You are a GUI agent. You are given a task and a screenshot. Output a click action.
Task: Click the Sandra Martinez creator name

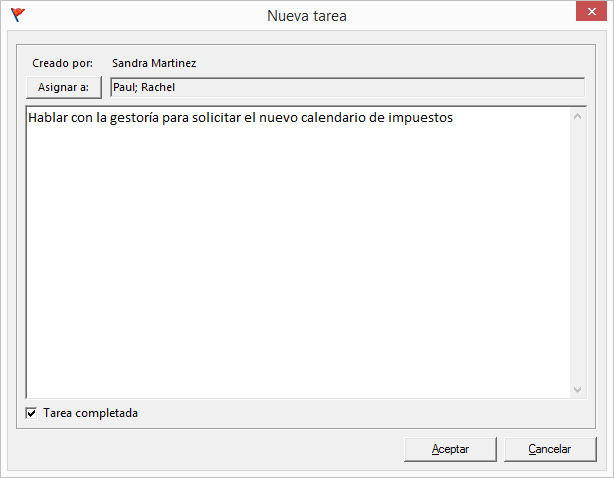(154, 63)
